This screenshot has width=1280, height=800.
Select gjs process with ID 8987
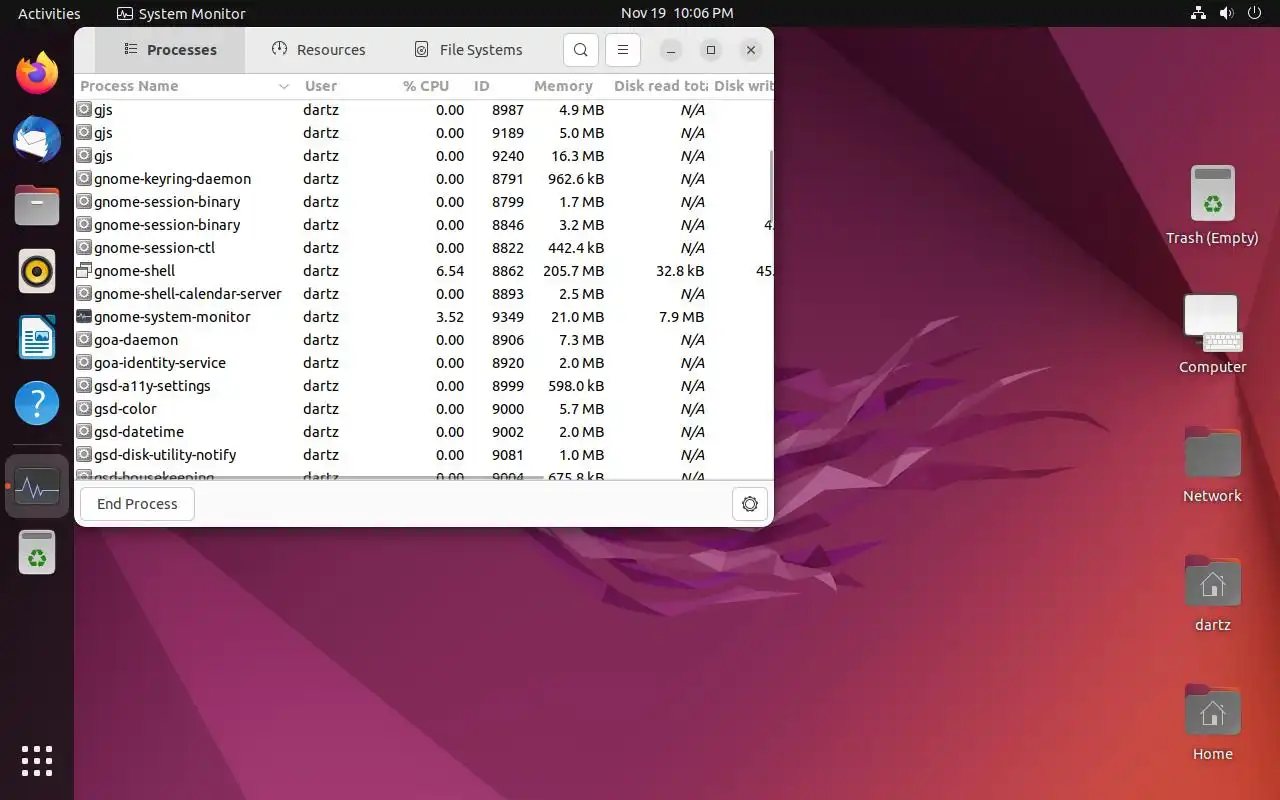(424, 110)
